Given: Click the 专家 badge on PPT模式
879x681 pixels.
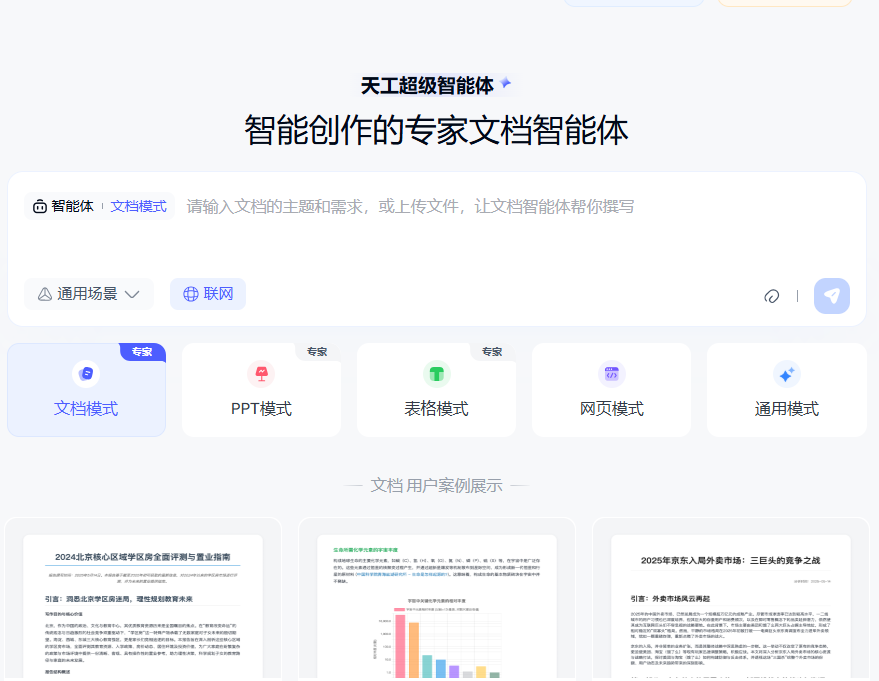Looking at the screenshot, I should click(x=317, y=352).
